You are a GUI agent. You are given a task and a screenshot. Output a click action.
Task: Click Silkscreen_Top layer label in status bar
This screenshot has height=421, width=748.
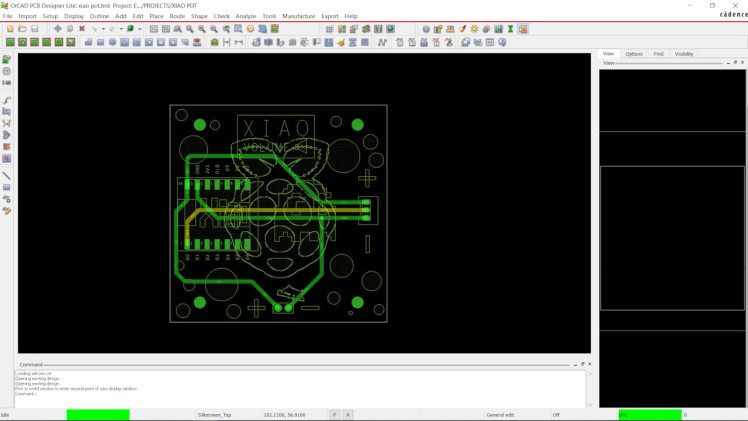coord(215,414)
